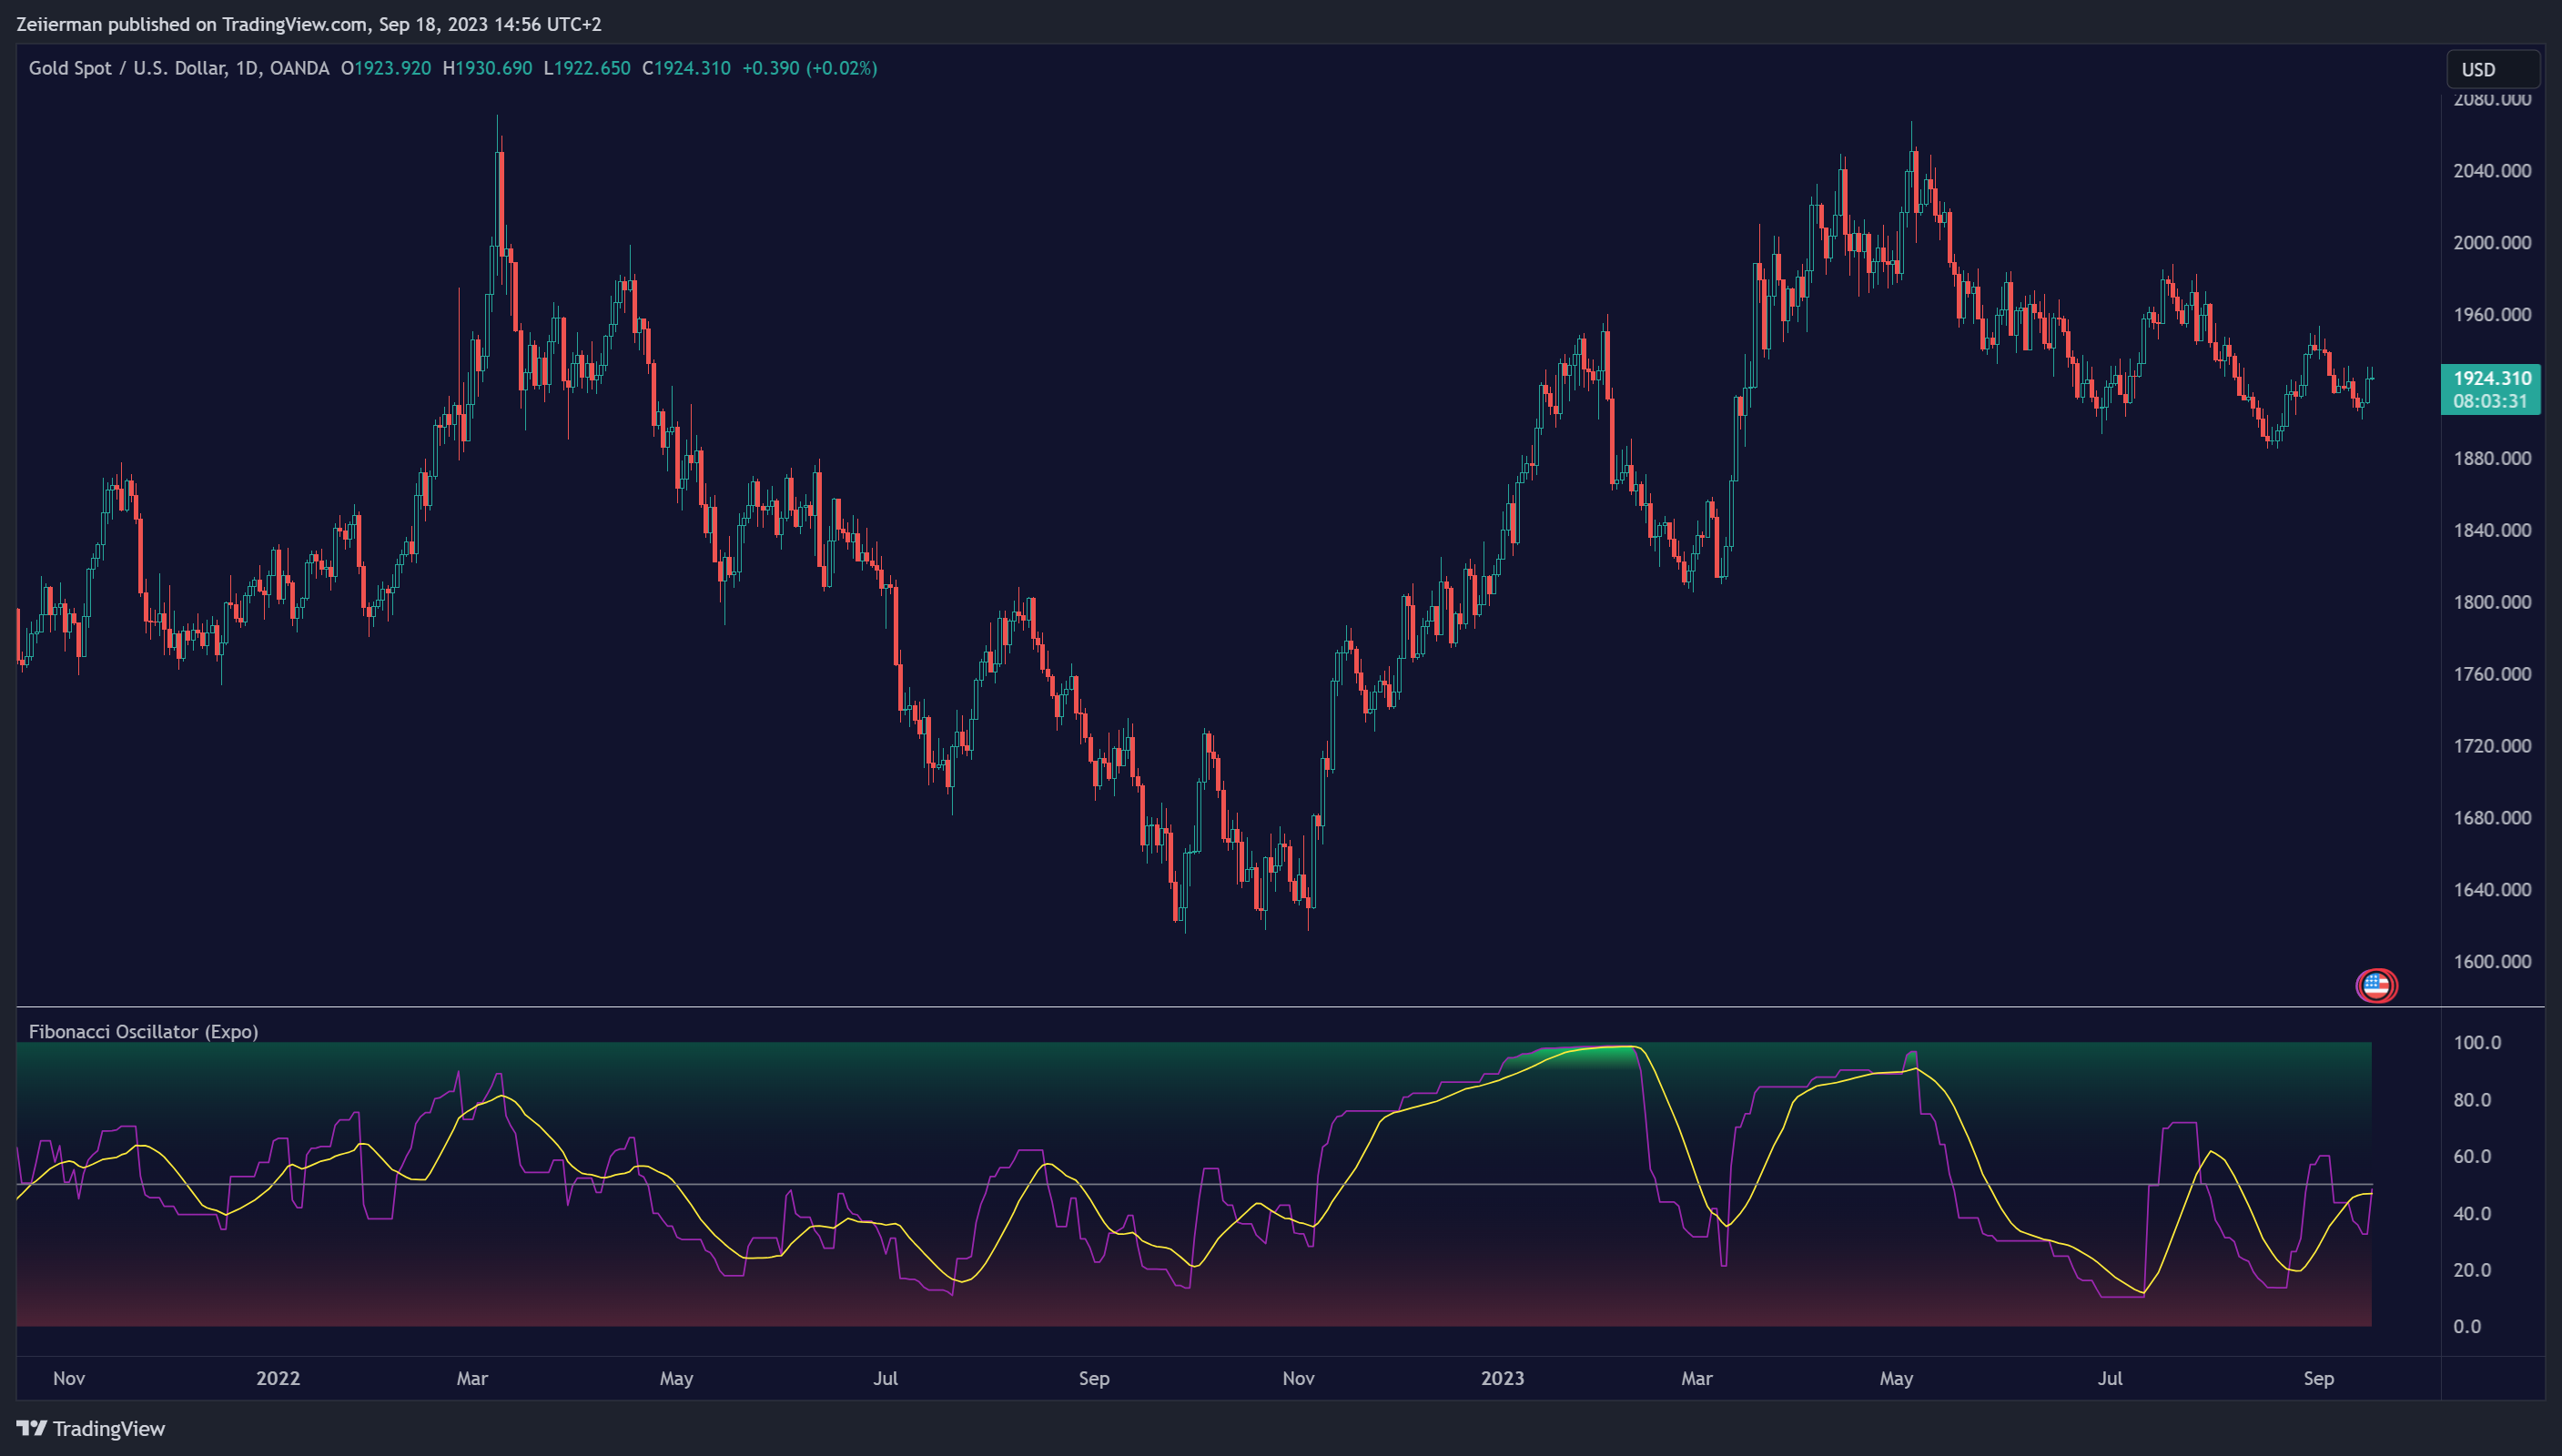
Task: Click the change value +0.390 (+0.02%)
Action: (810, 68)
